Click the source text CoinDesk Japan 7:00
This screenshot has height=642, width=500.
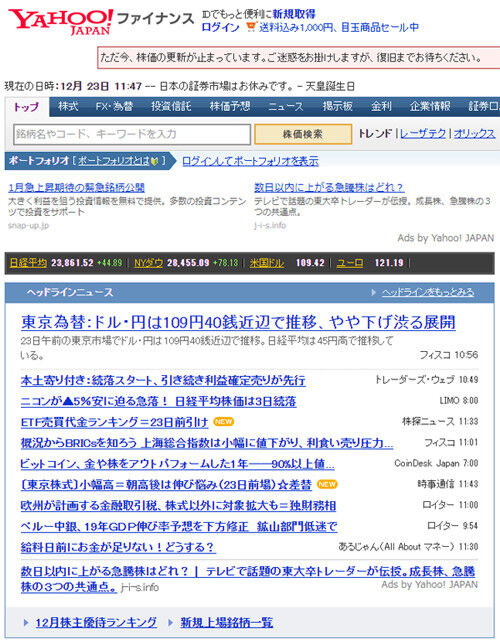[436, 463]
